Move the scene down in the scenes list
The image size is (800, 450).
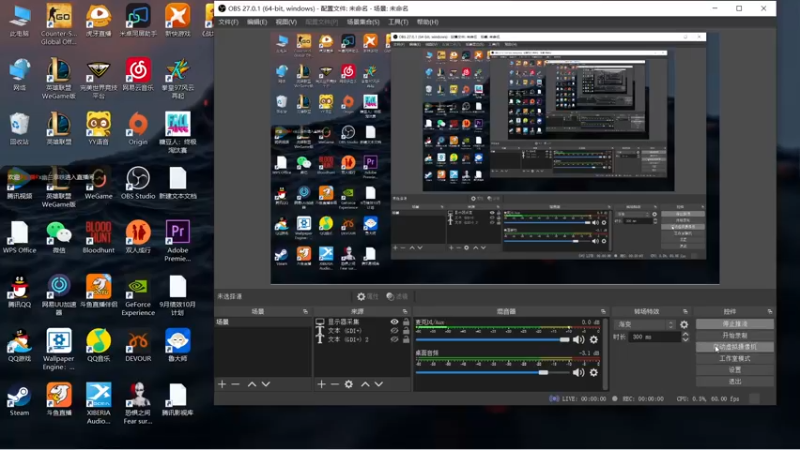coord(266,384)
